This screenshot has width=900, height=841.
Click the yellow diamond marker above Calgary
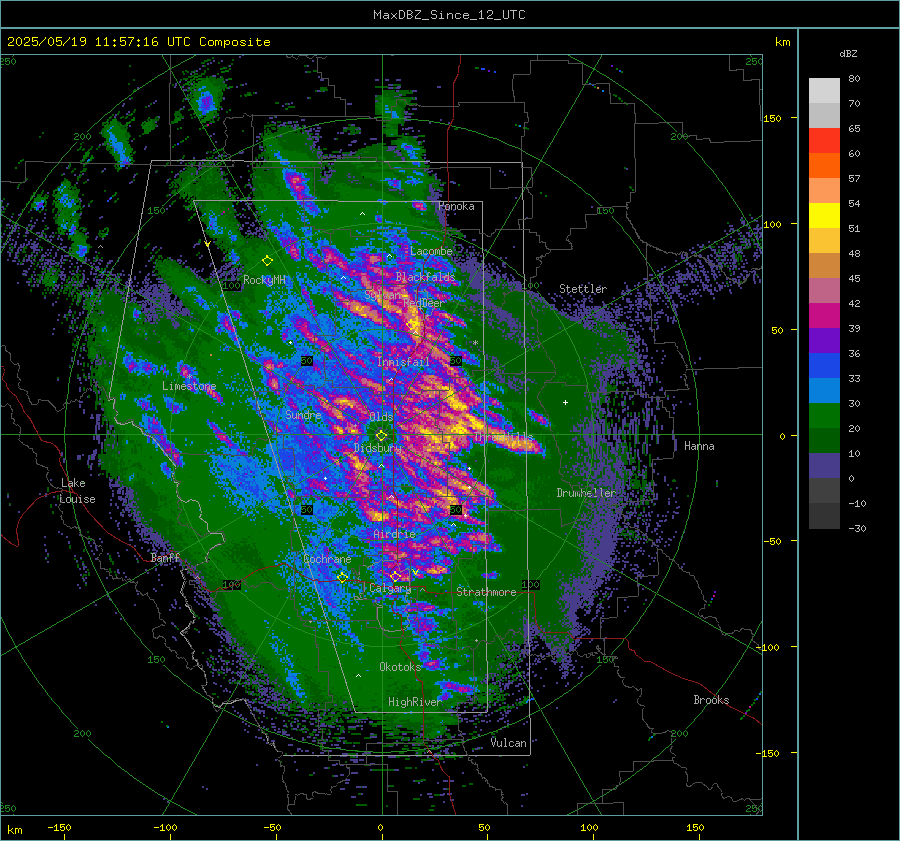pos(395,576)
